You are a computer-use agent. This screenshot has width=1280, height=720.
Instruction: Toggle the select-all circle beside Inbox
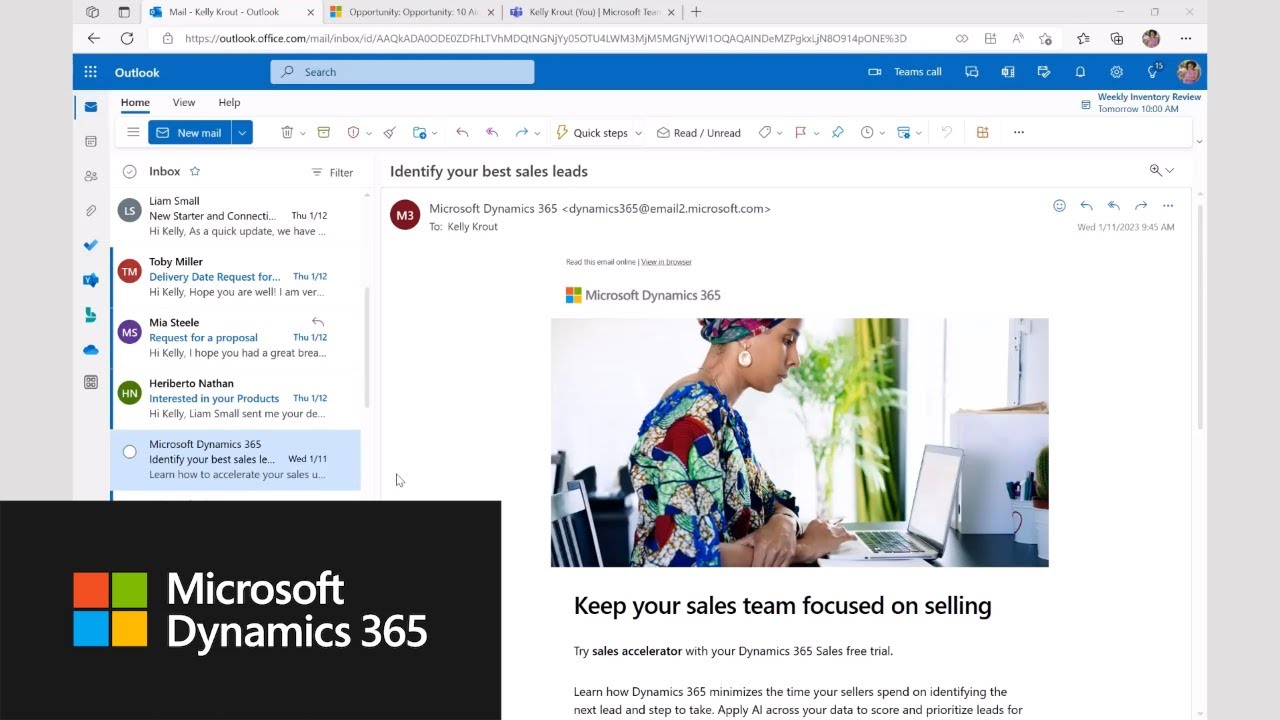click(x=129, y=172)
